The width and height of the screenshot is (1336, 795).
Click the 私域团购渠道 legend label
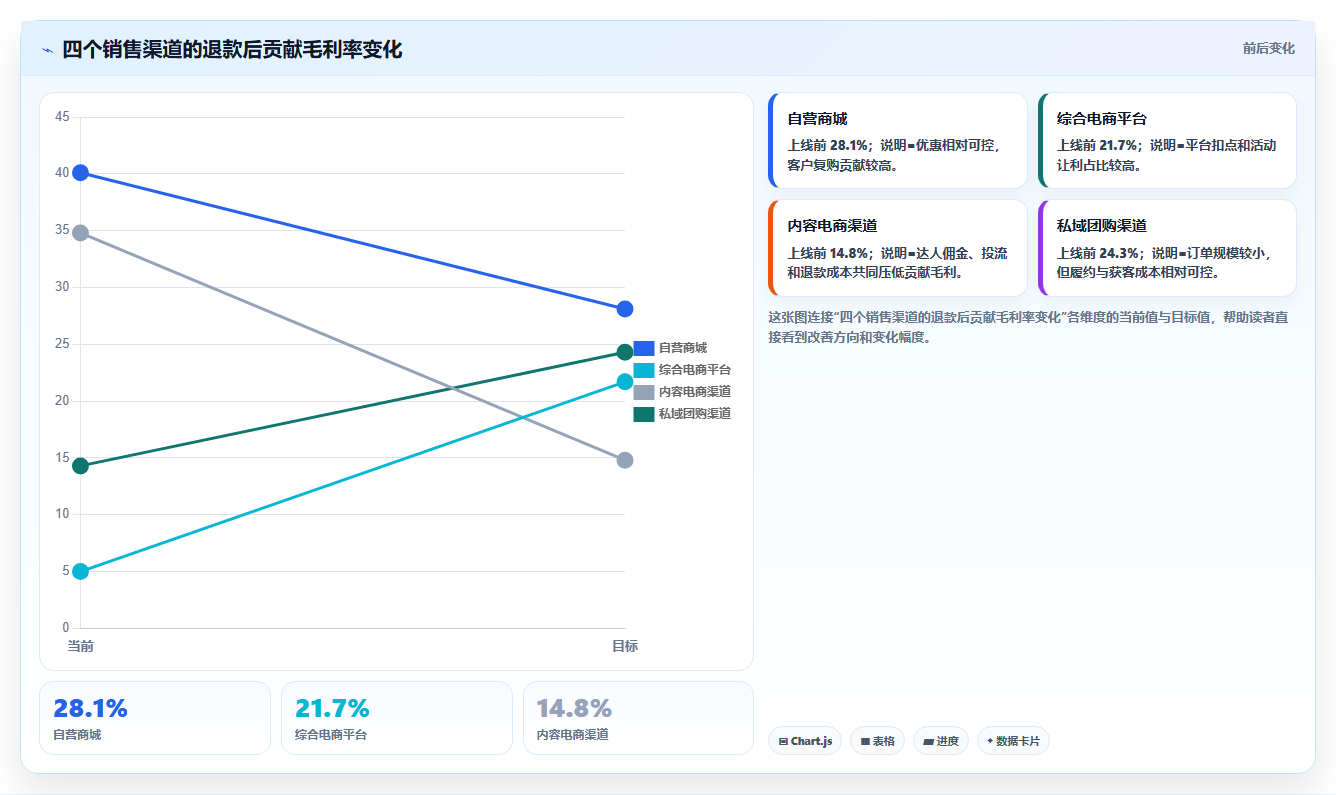695,414
